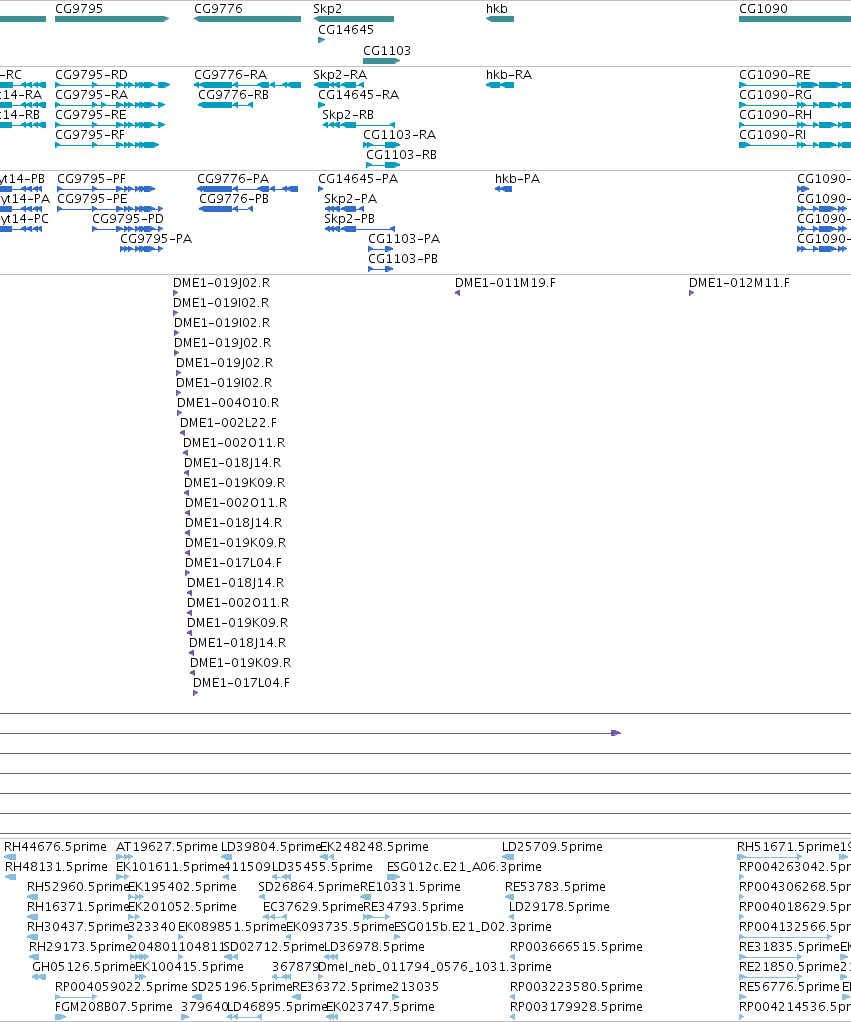Click EST RP003666515.5prime
Image resolution: width=851 pixels, height=1022 pixels.
(x=576, y=947)
